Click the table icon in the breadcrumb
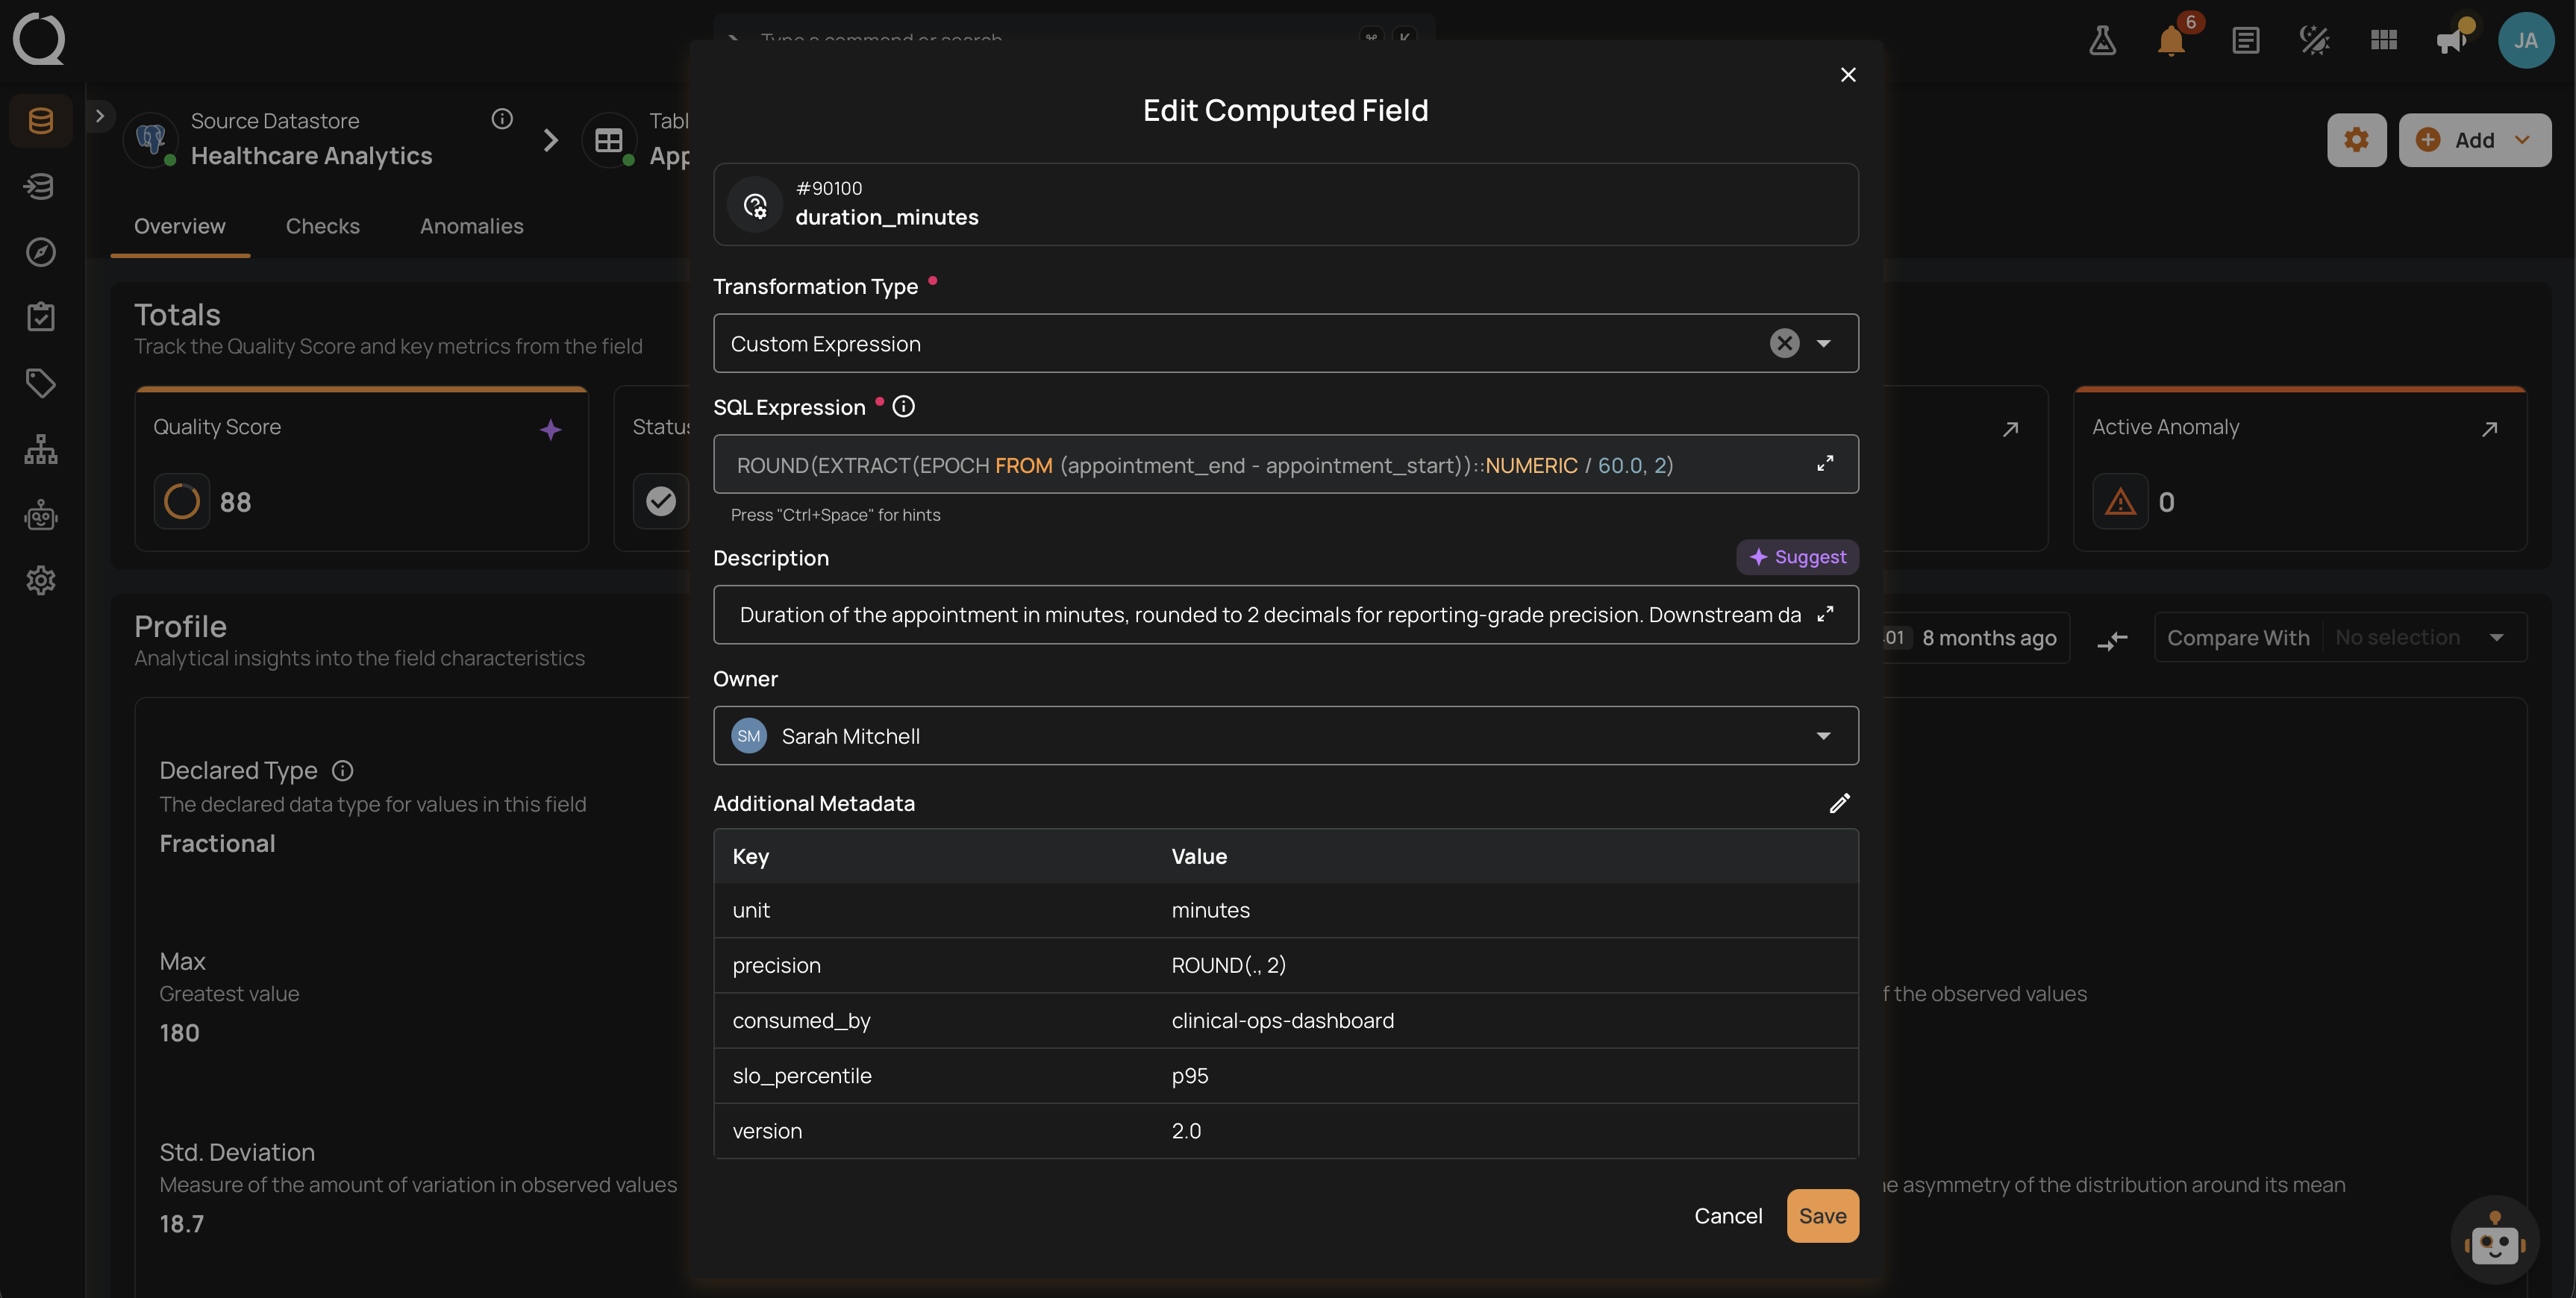 (x=608, y=141)
